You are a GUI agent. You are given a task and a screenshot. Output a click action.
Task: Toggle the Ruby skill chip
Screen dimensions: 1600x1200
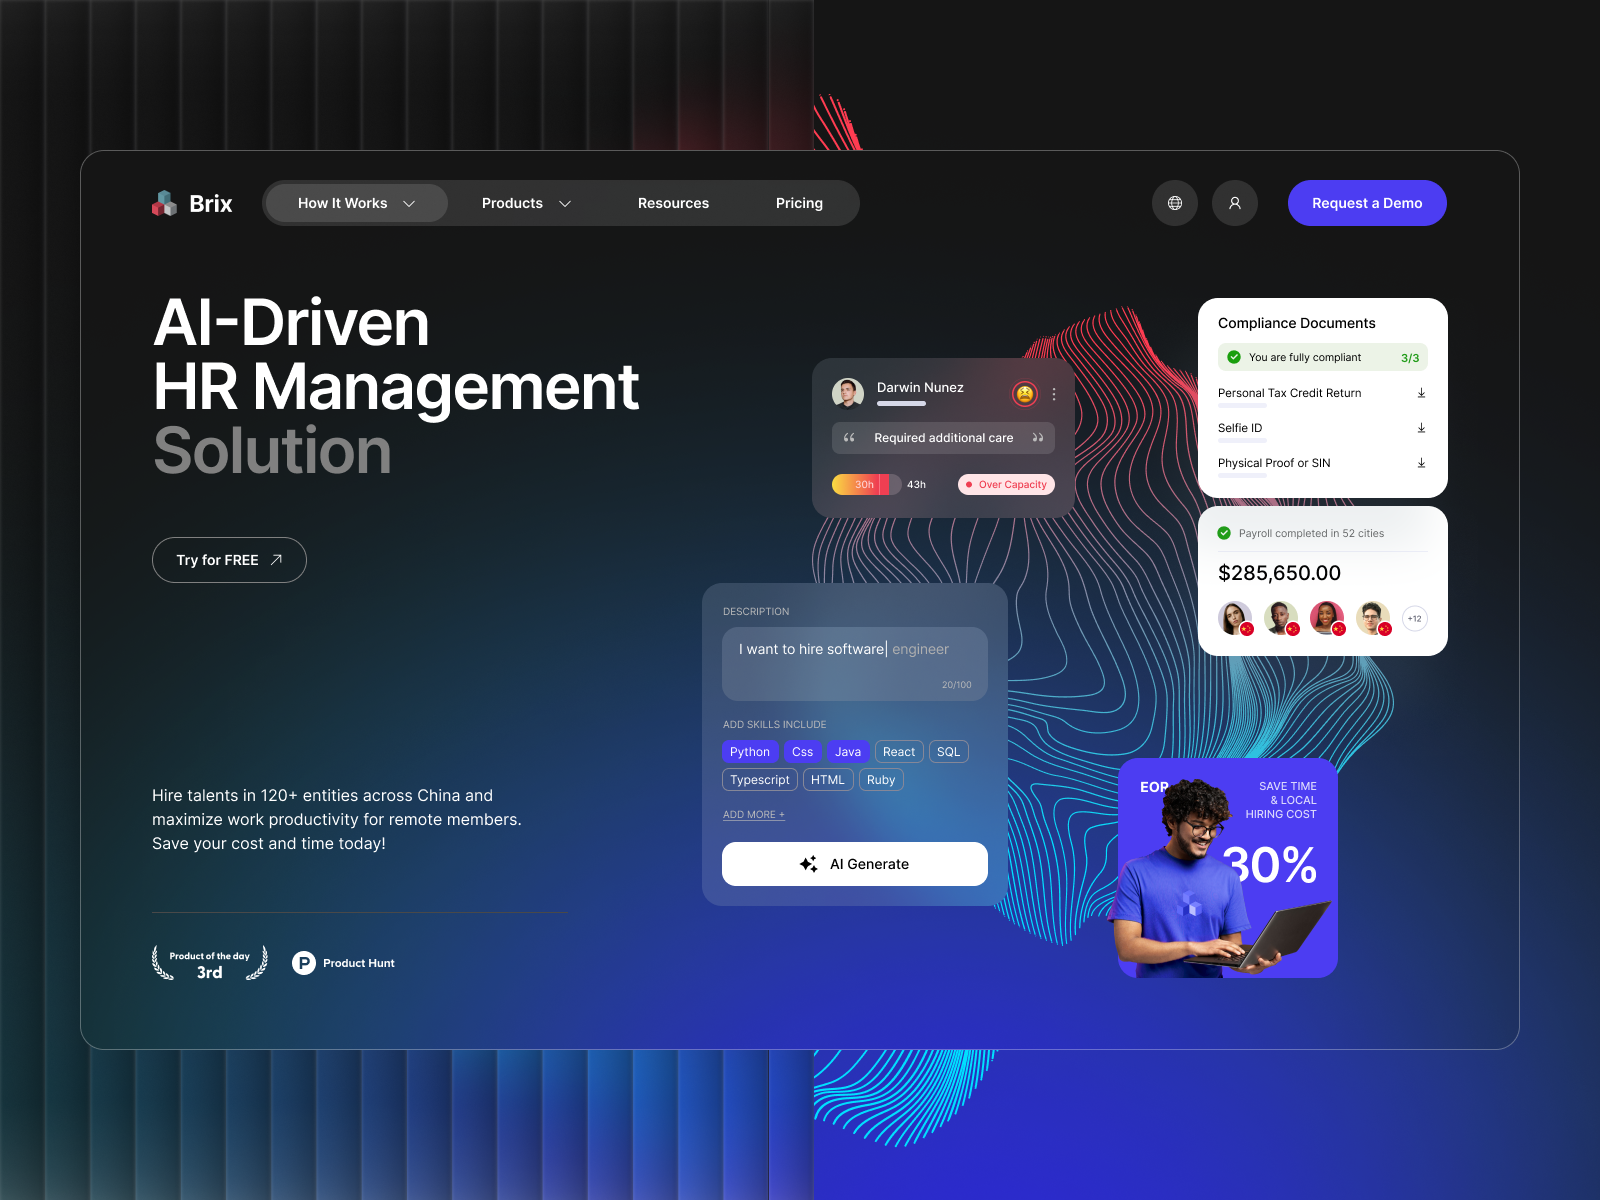click(x=881, y=779)
